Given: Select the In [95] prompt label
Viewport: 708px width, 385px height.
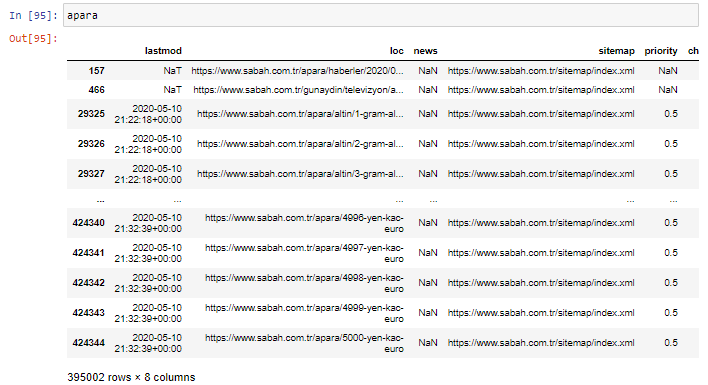Looking at the screenshot, I should [33, 15].
